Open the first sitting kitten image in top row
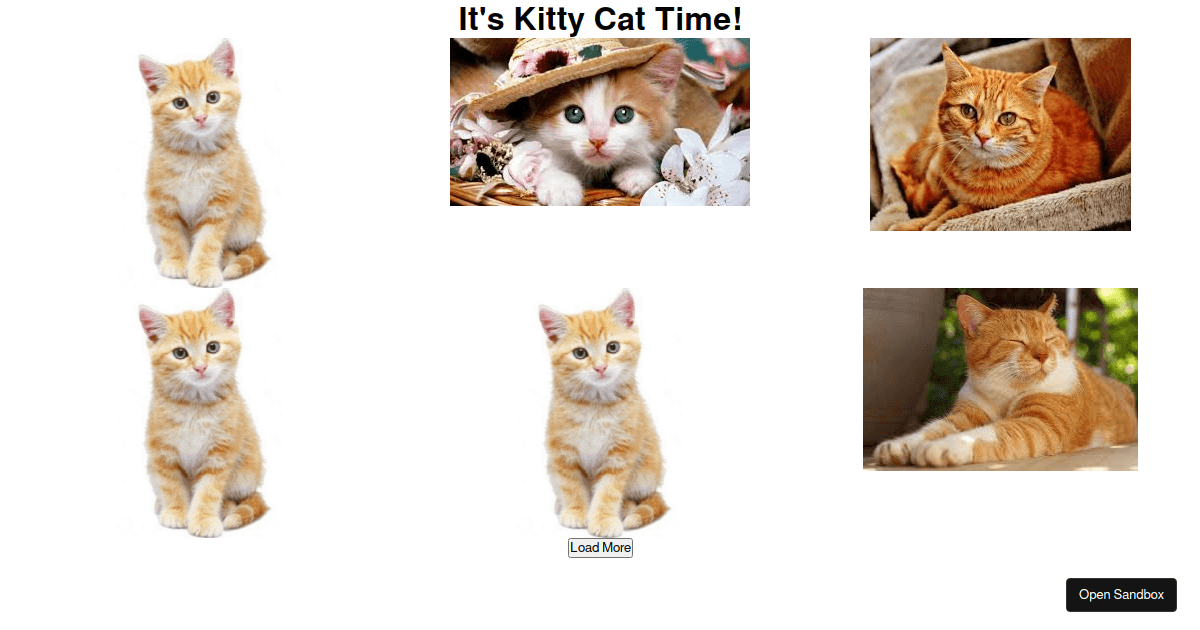The image size is (1200, 630). tap(200, 163)
